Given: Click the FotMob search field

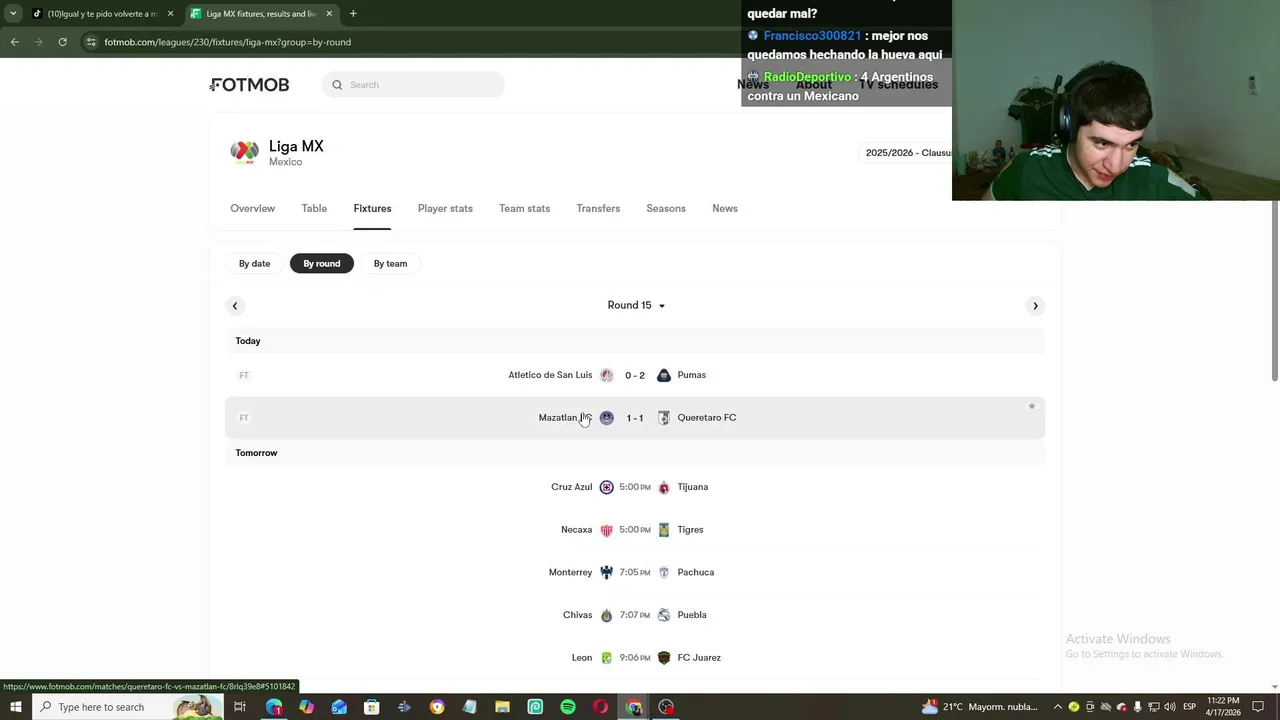Looking at the screenshot, I should point(413,85).
